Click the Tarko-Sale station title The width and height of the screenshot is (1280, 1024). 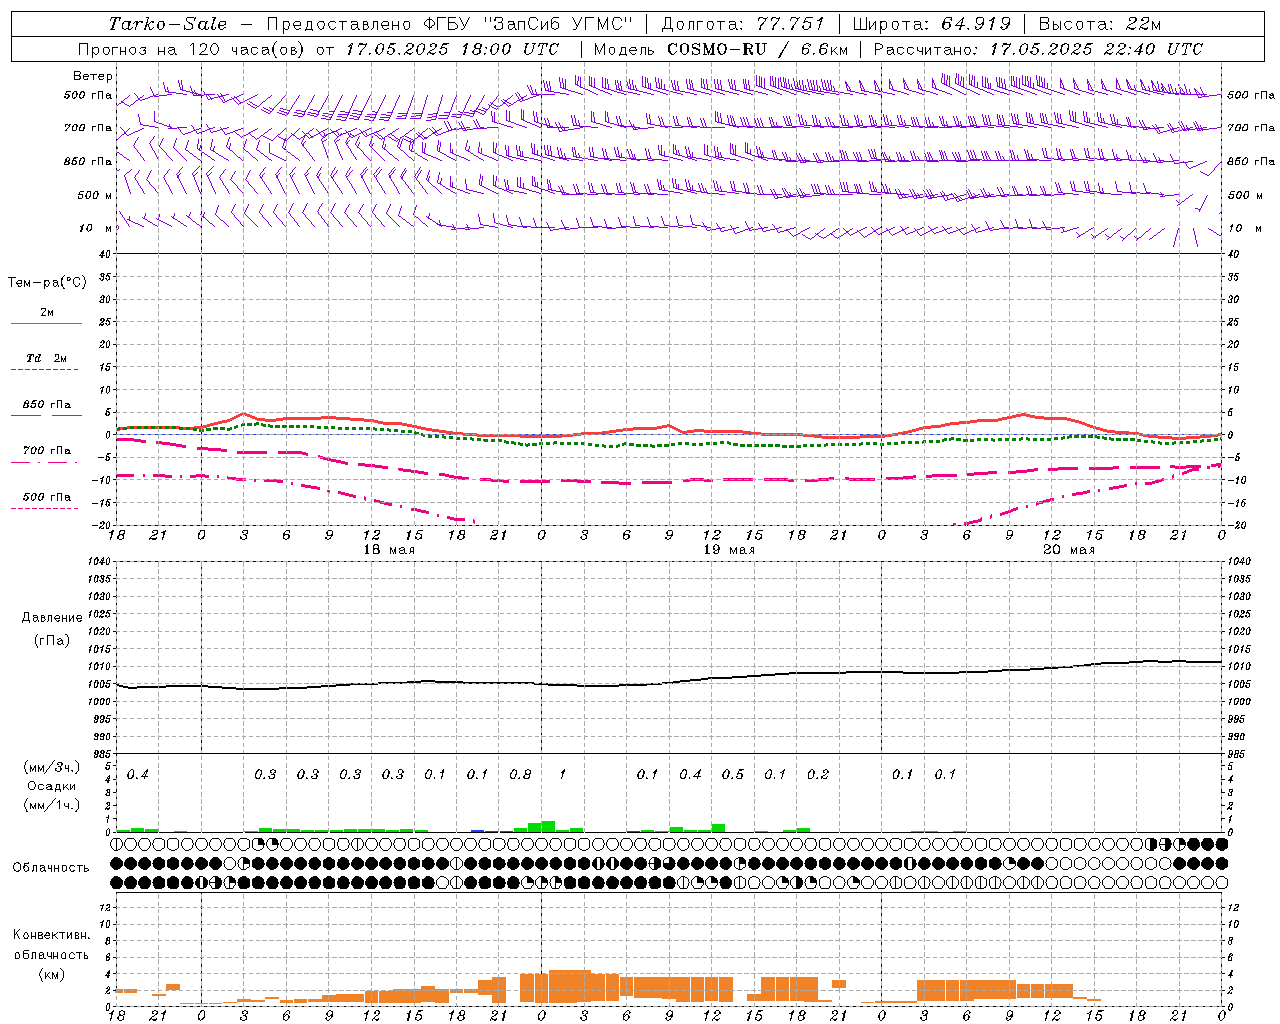pyautogui.click(x=167, y=23)
